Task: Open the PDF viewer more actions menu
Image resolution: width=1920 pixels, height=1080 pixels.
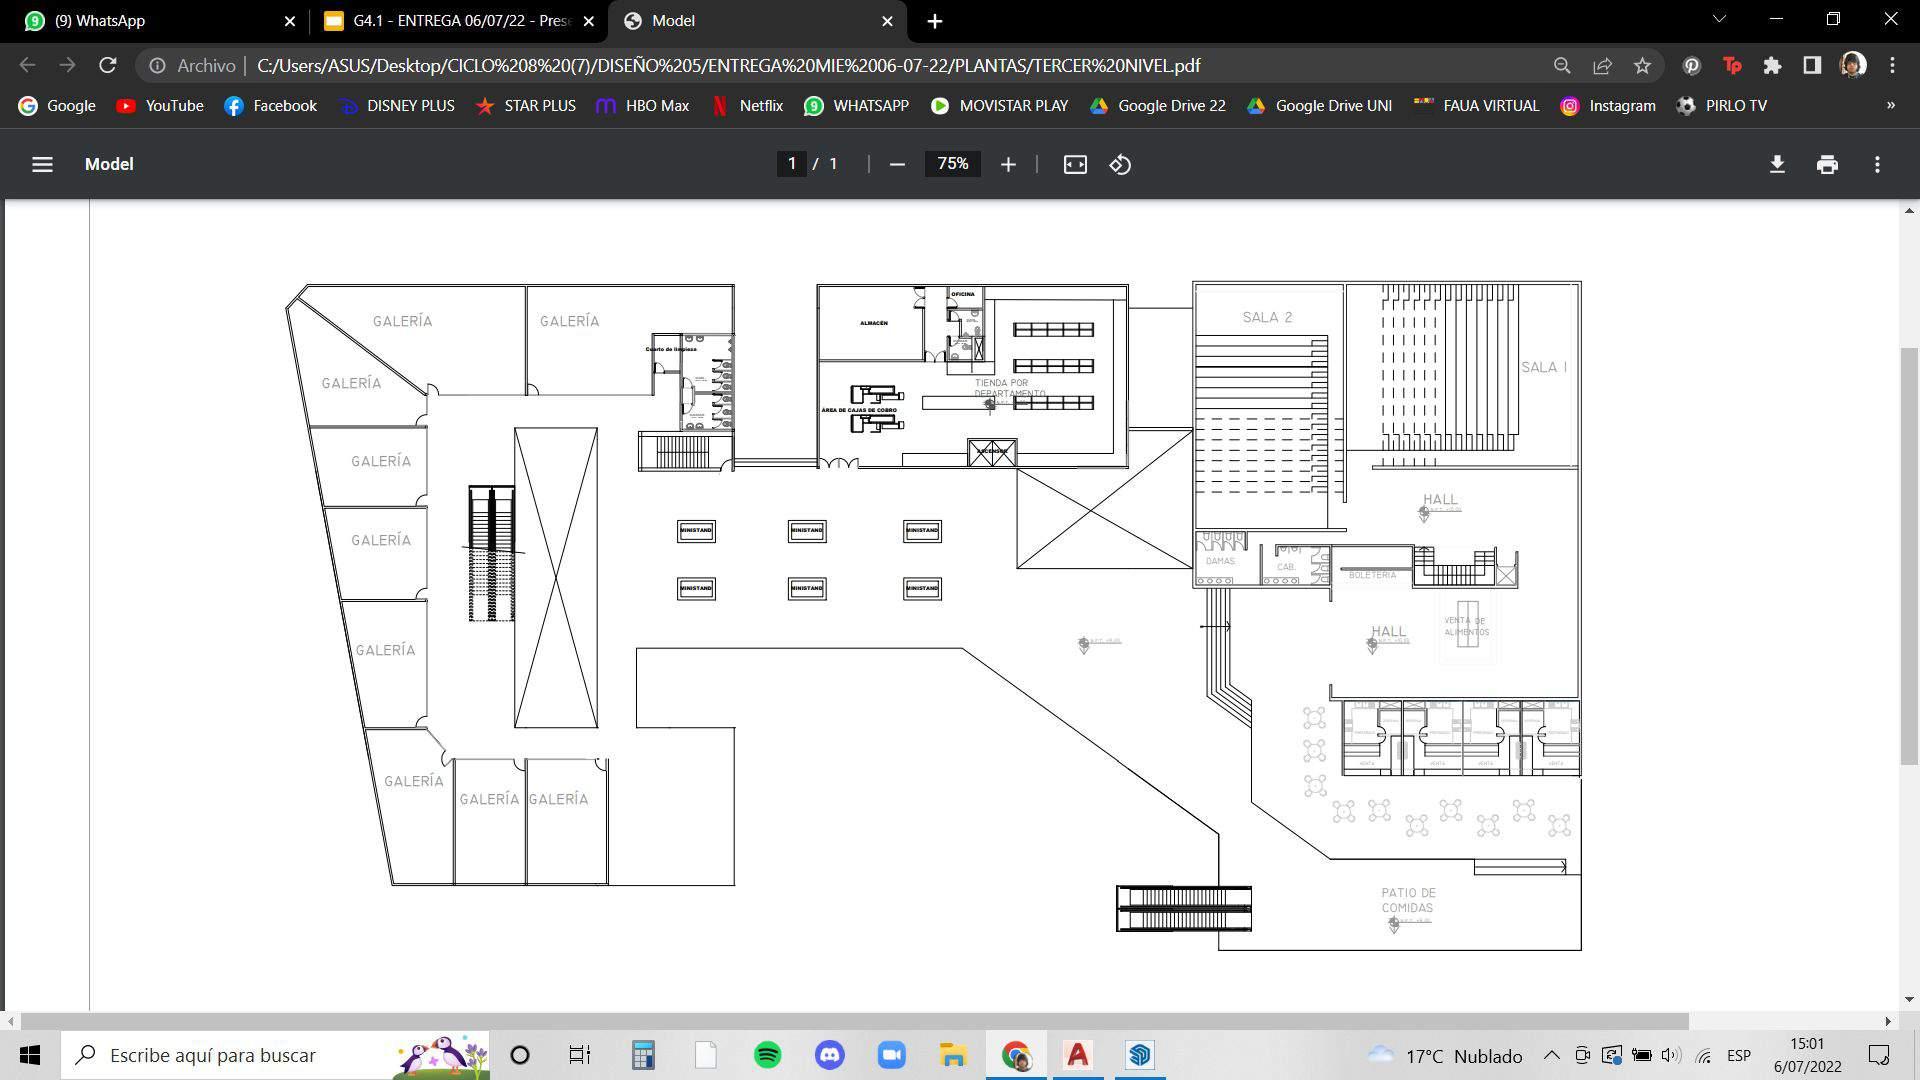Action: [1877, 164]
